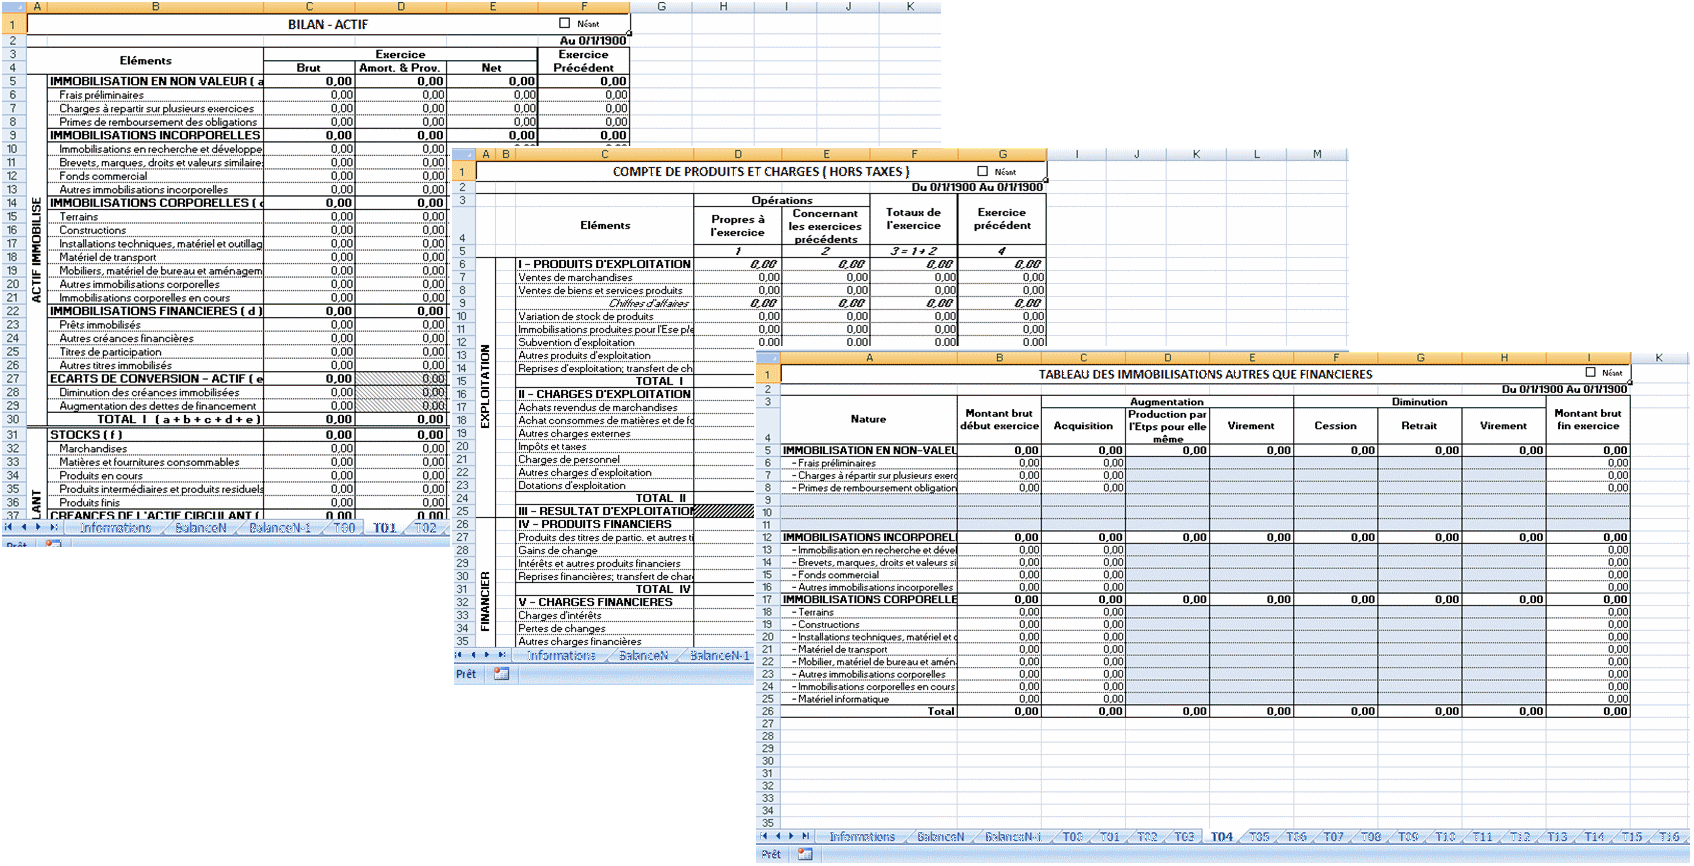Jump to last sheet in Compte de Produits window

coord(503,655)
